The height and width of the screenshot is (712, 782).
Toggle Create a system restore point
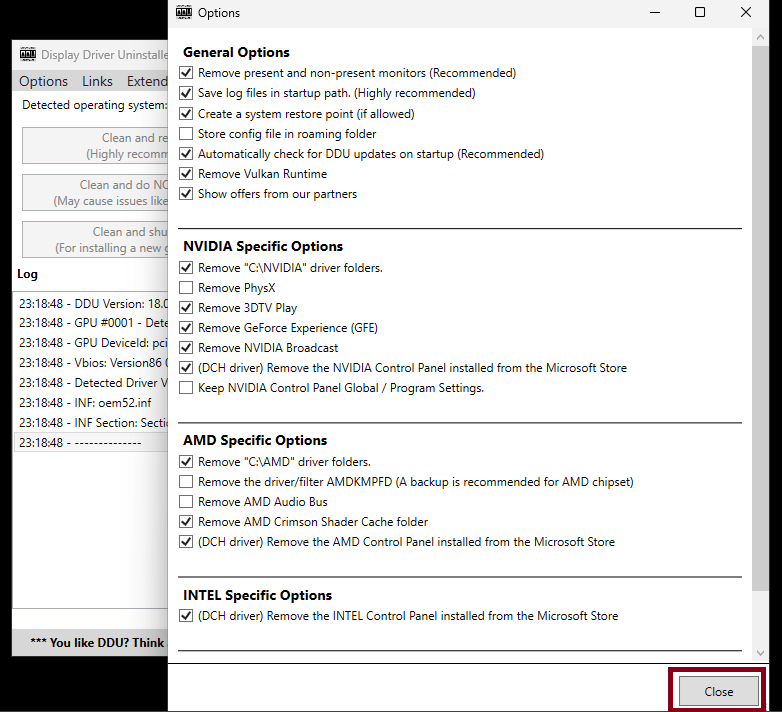186,114
